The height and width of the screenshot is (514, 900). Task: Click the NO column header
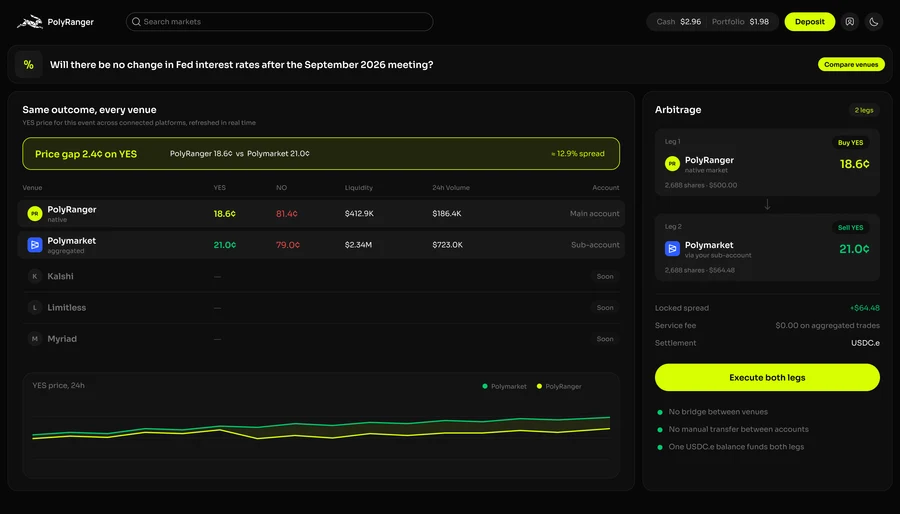point(281,188)
